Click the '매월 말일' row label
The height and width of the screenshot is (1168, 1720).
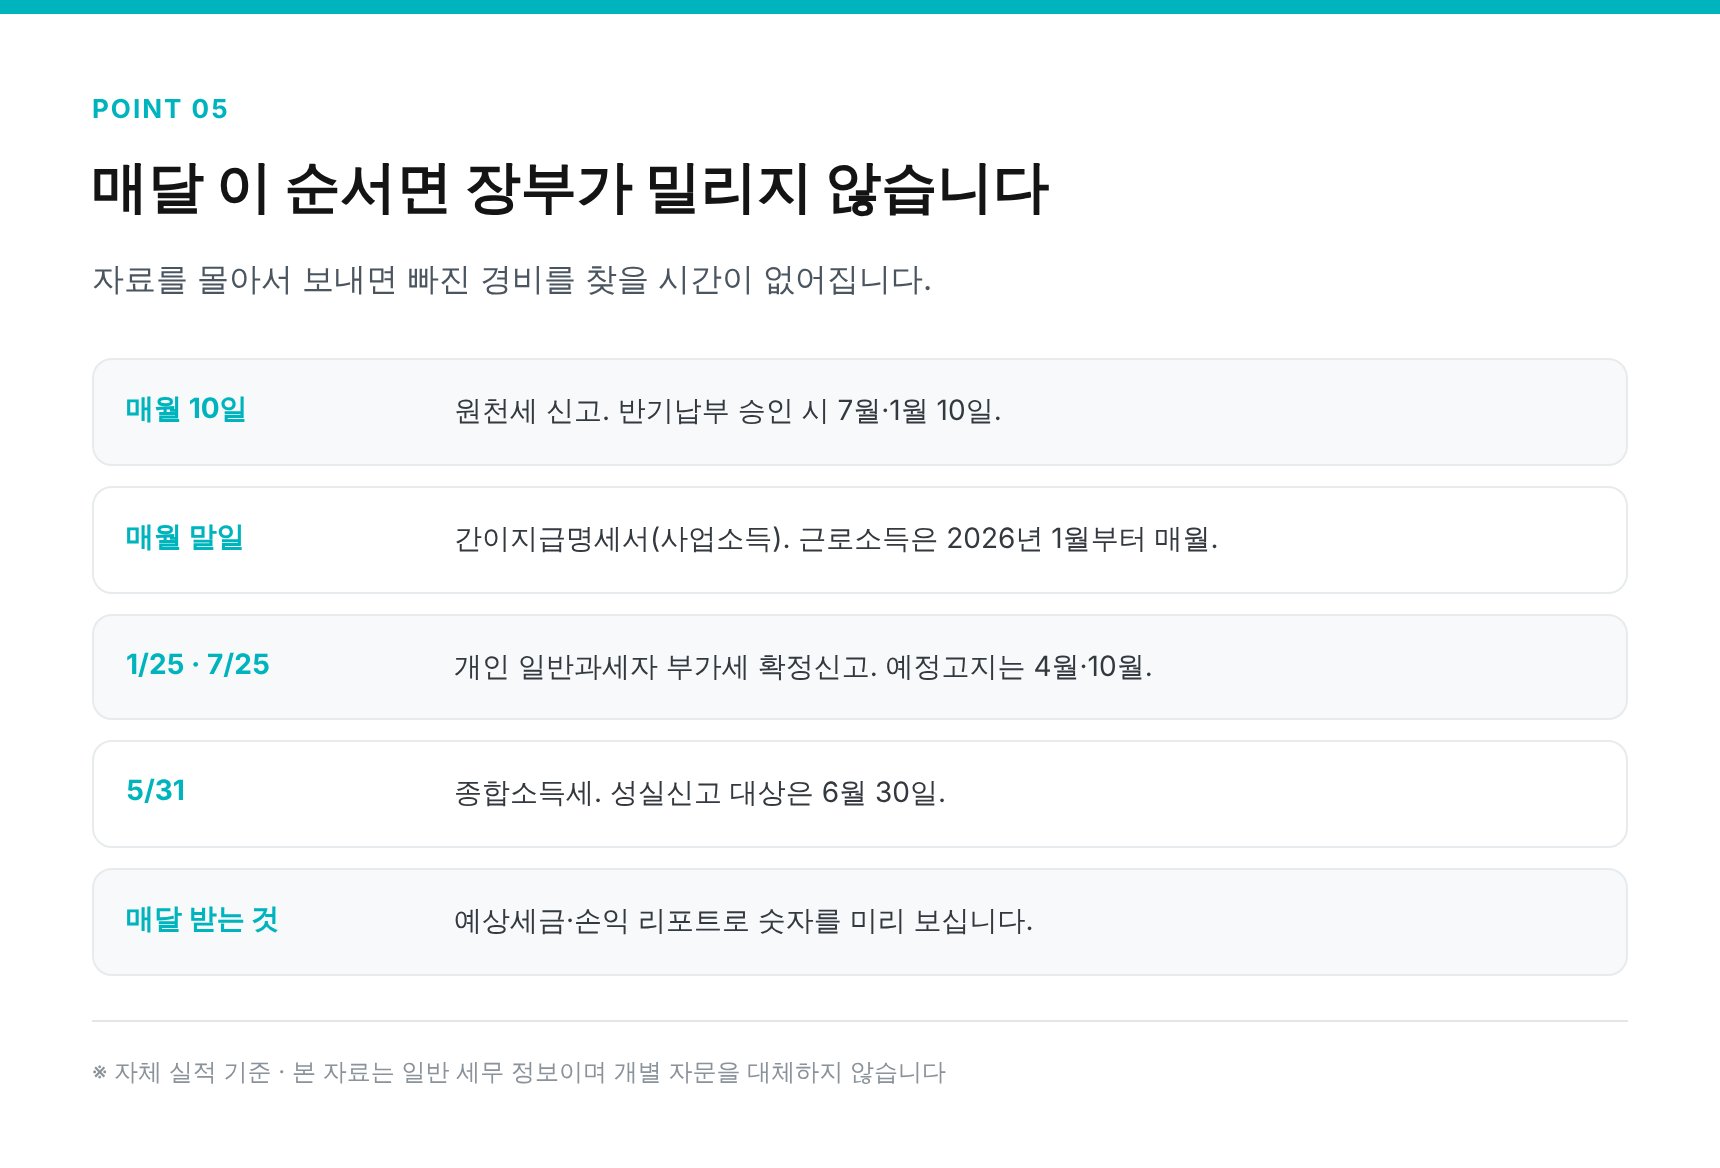tap(185, 537)
